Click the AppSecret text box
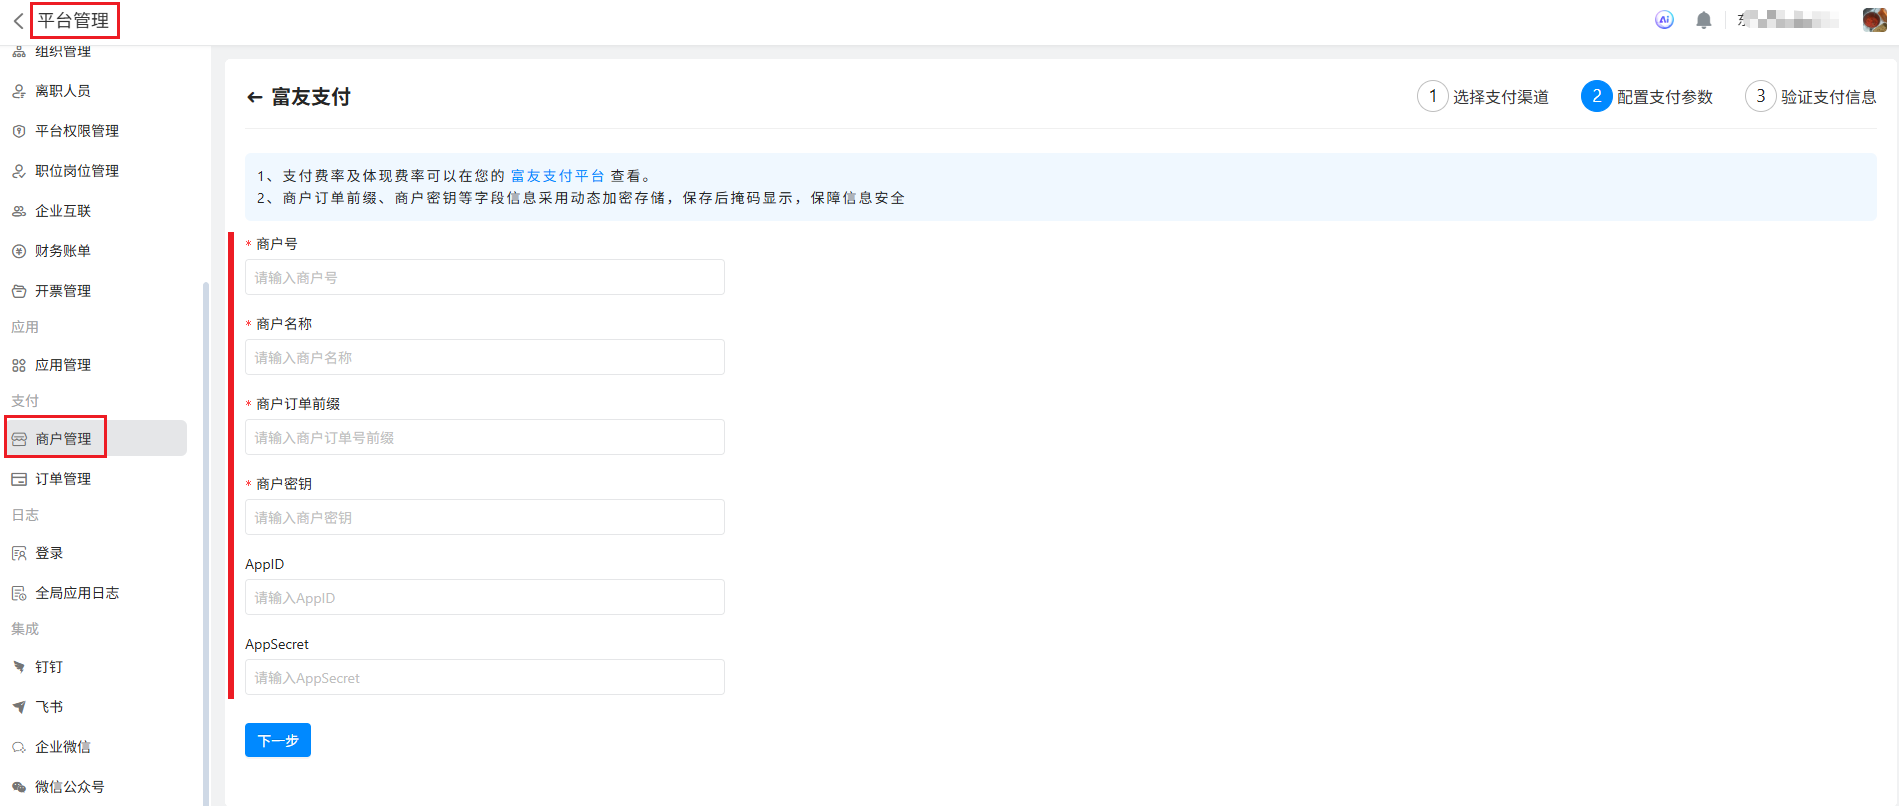Viewport: 1899px width, 806px height. point(484,677)
